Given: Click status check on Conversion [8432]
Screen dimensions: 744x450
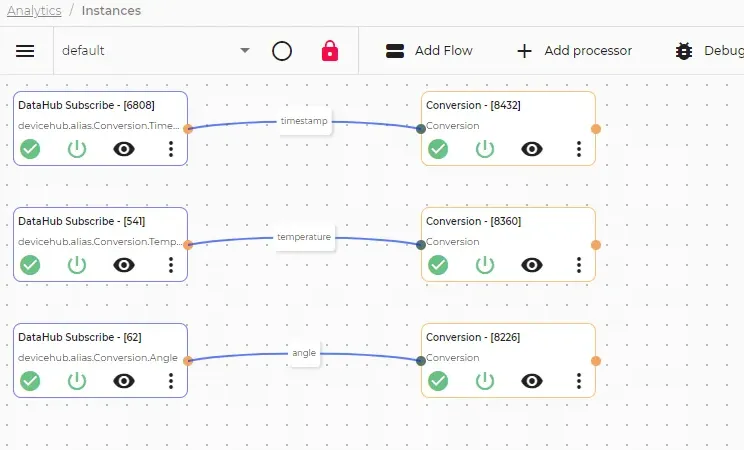Looking at the screenshot, I should [x=438, y=149].
